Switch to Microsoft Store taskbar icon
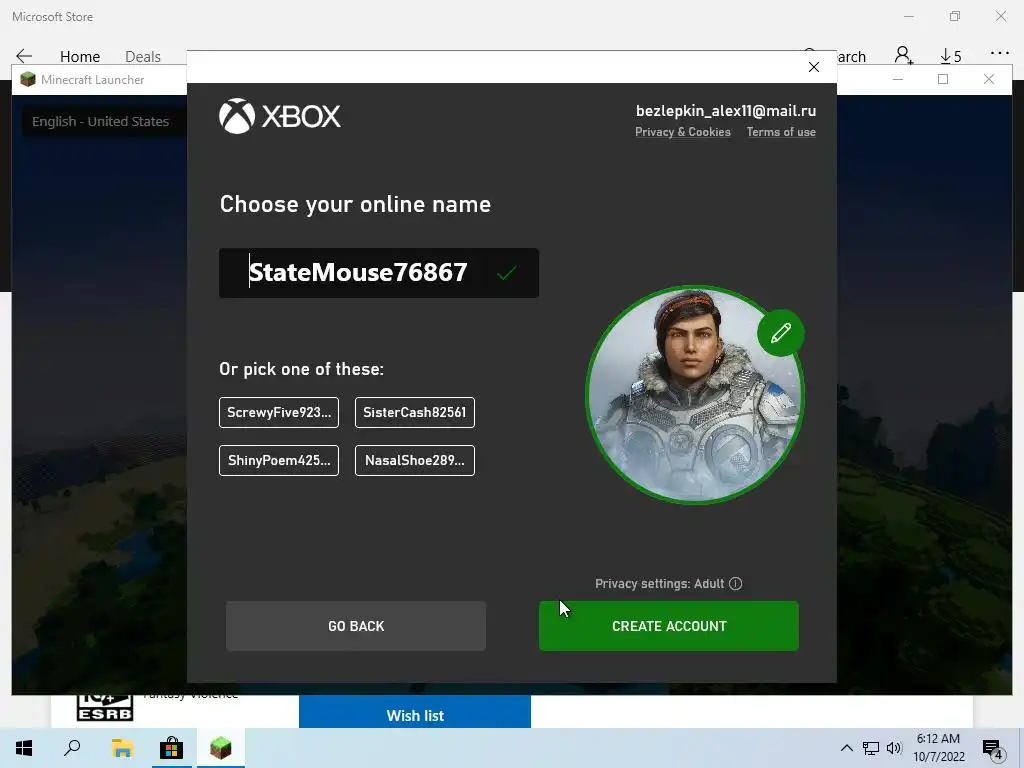 pos(171,748)
